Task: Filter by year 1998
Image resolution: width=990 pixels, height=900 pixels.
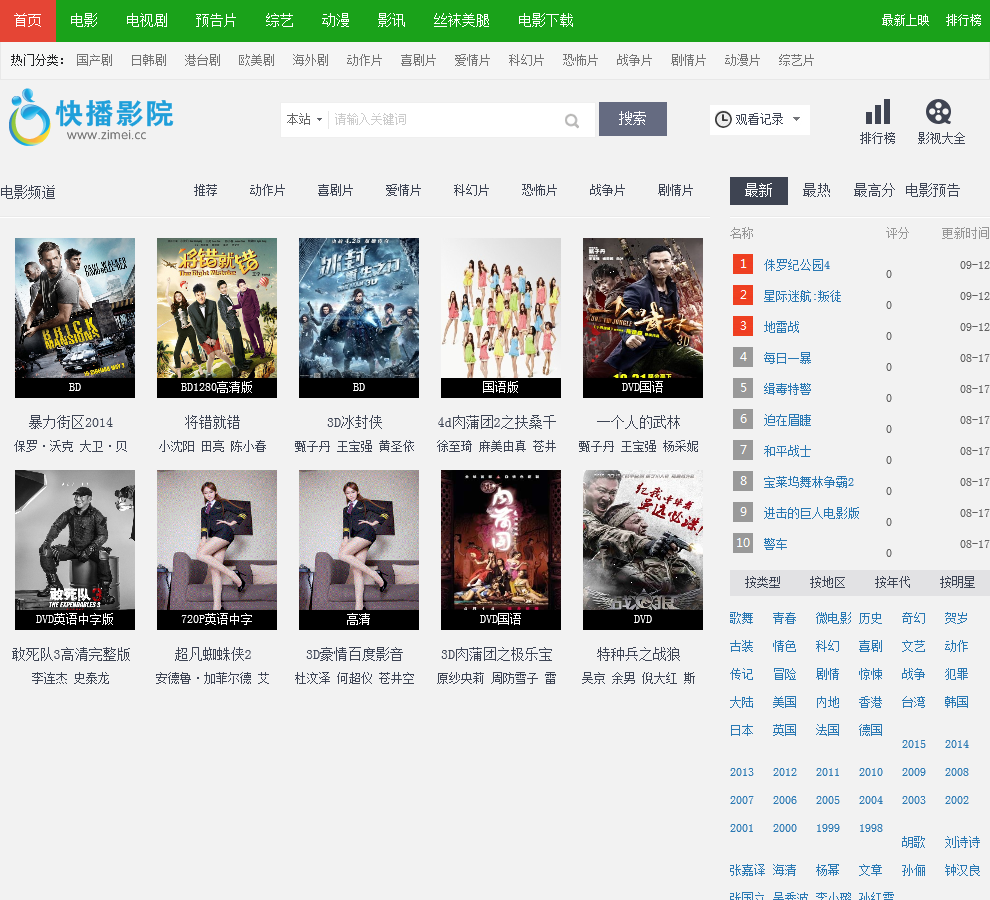Action: (x=871, y=828)
